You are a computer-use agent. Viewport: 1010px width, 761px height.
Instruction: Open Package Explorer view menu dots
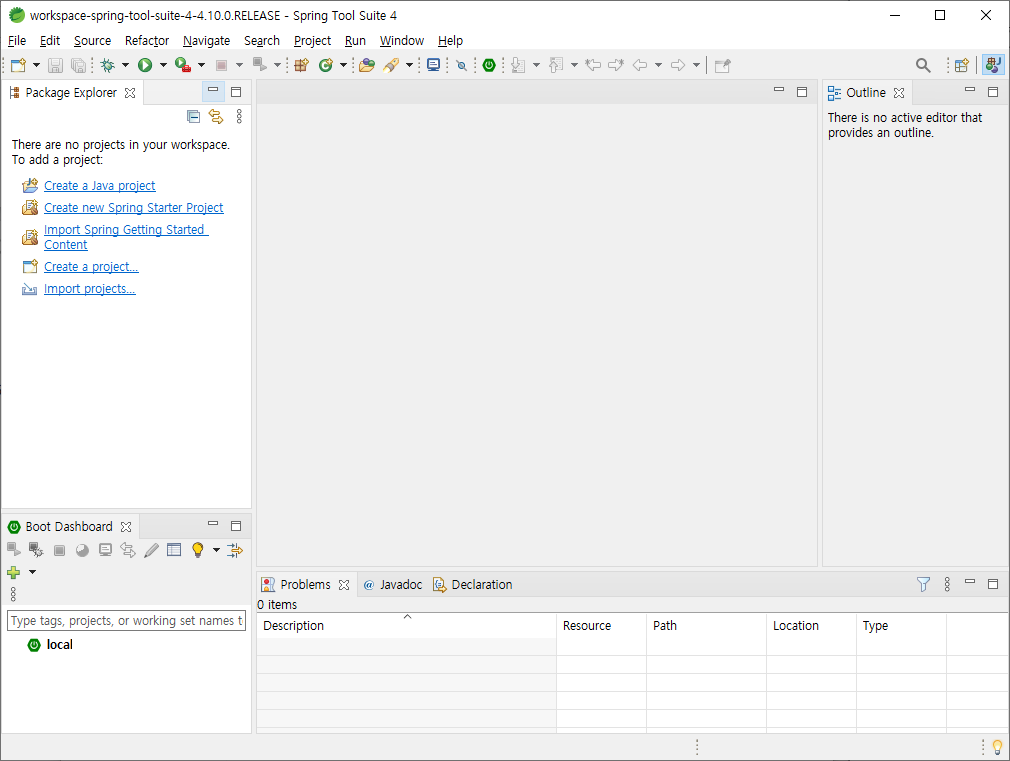(x=239, y=117)
